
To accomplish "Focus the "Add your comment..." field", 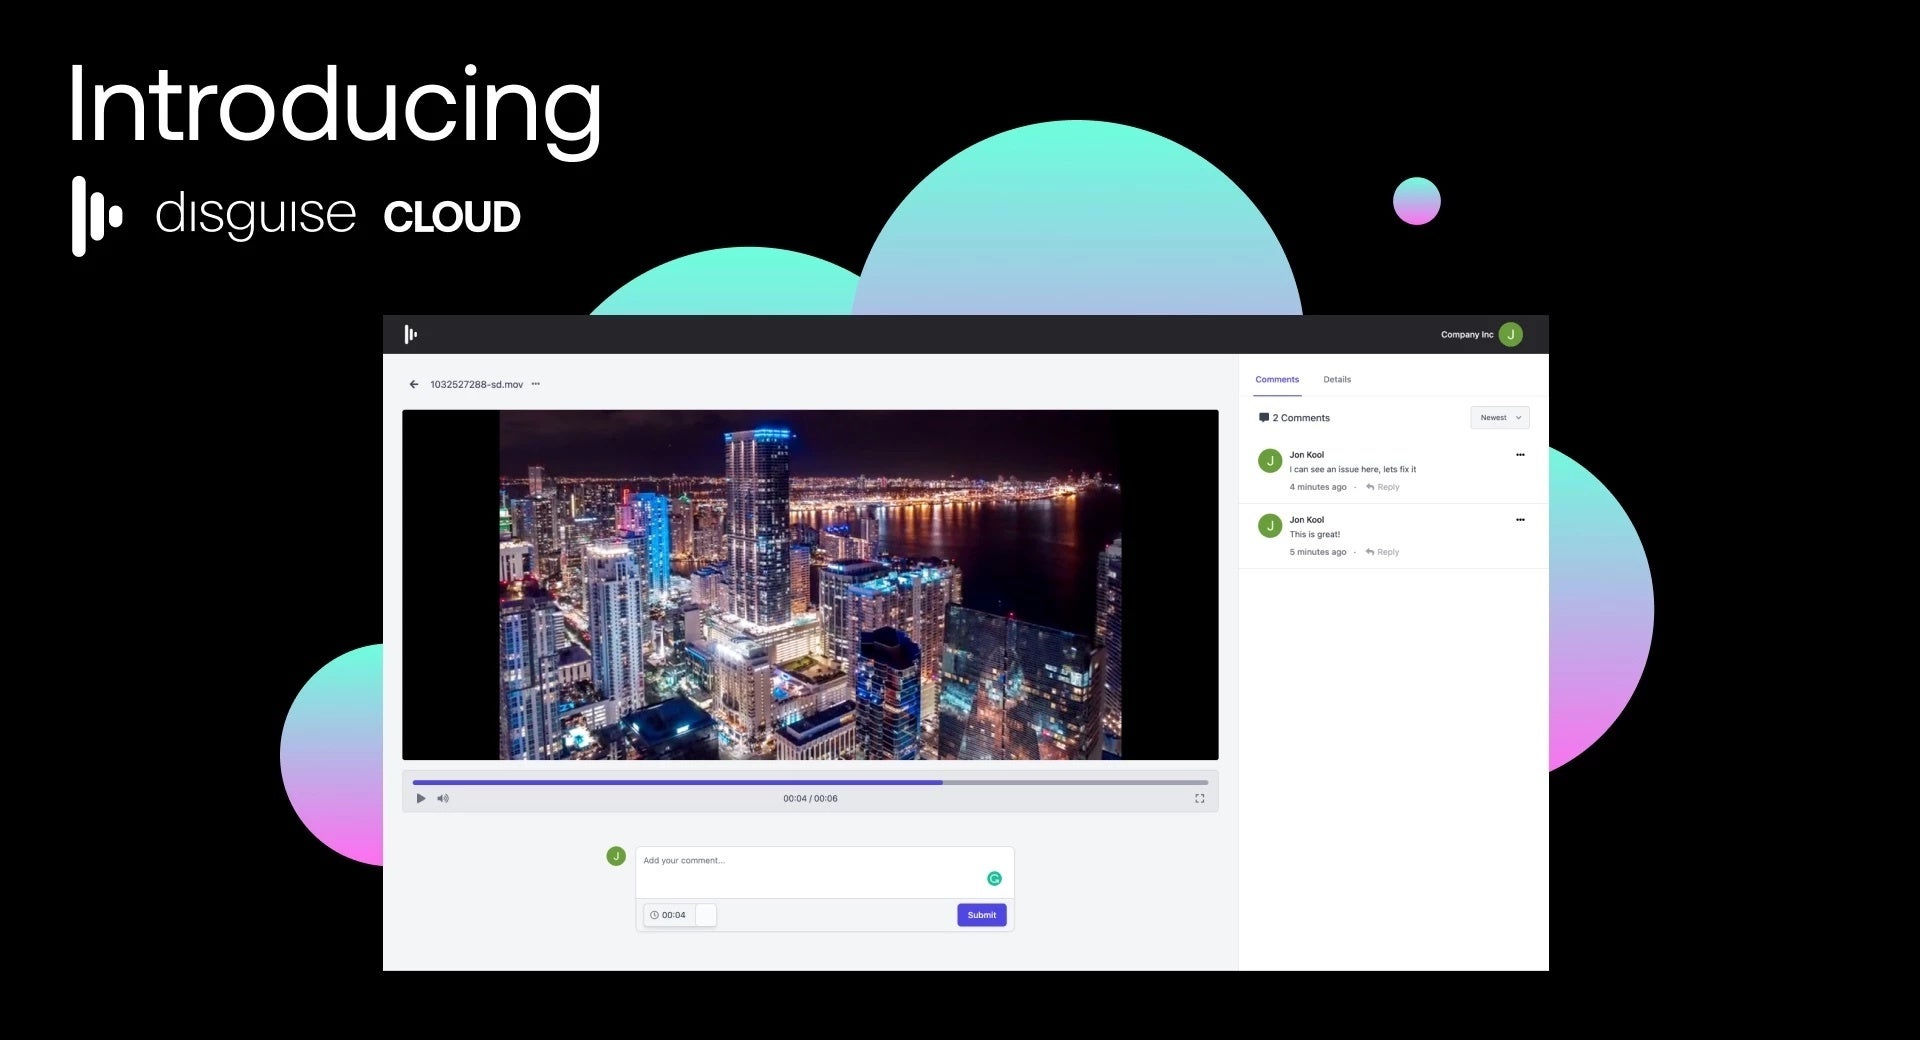I will tap(825, 873).
